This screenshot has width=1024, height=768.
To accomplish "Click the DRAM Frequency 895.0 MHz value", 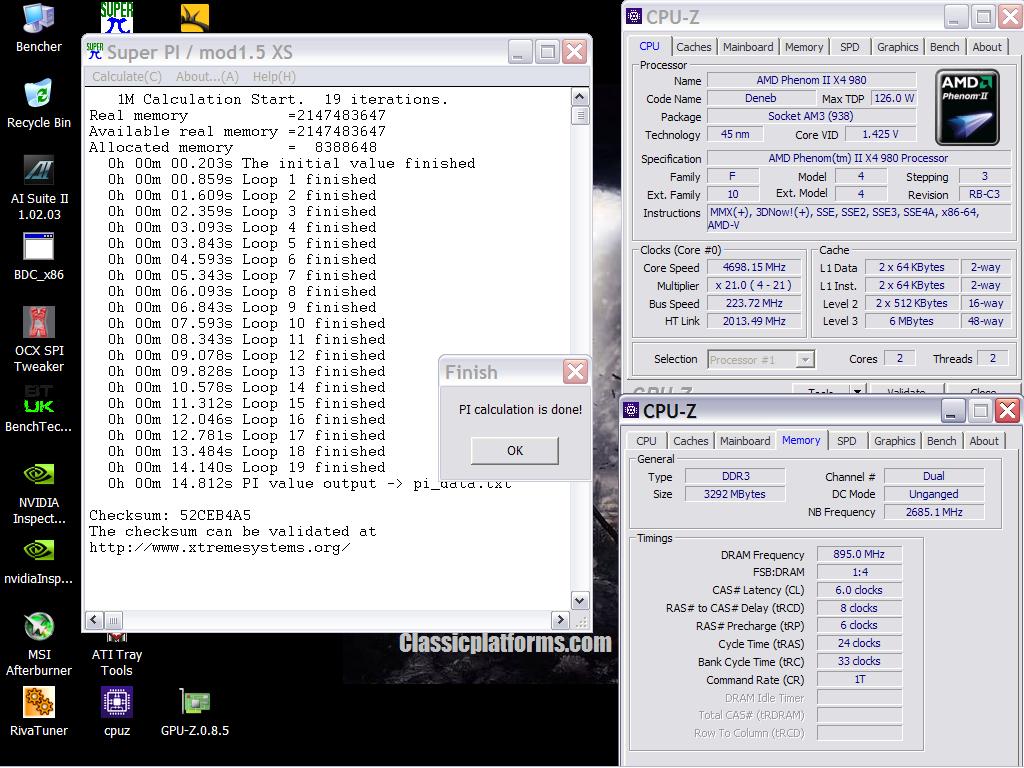I will tap(859, 554).
